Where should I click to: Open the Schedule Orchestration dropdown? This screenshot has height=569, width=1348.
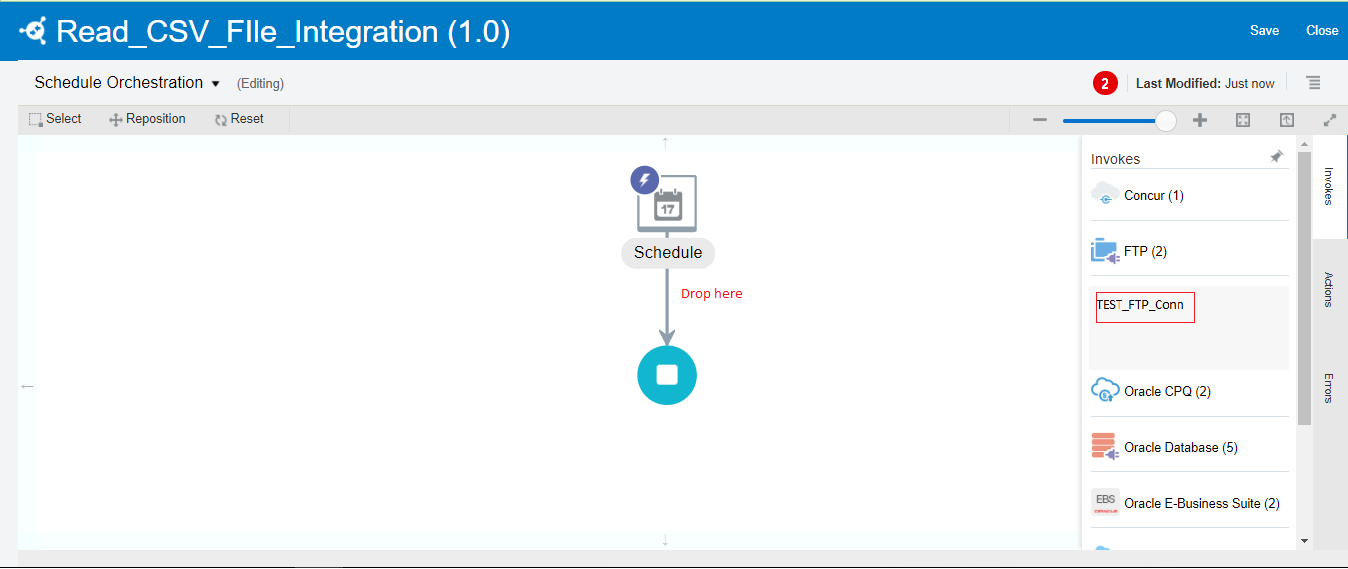127,83
